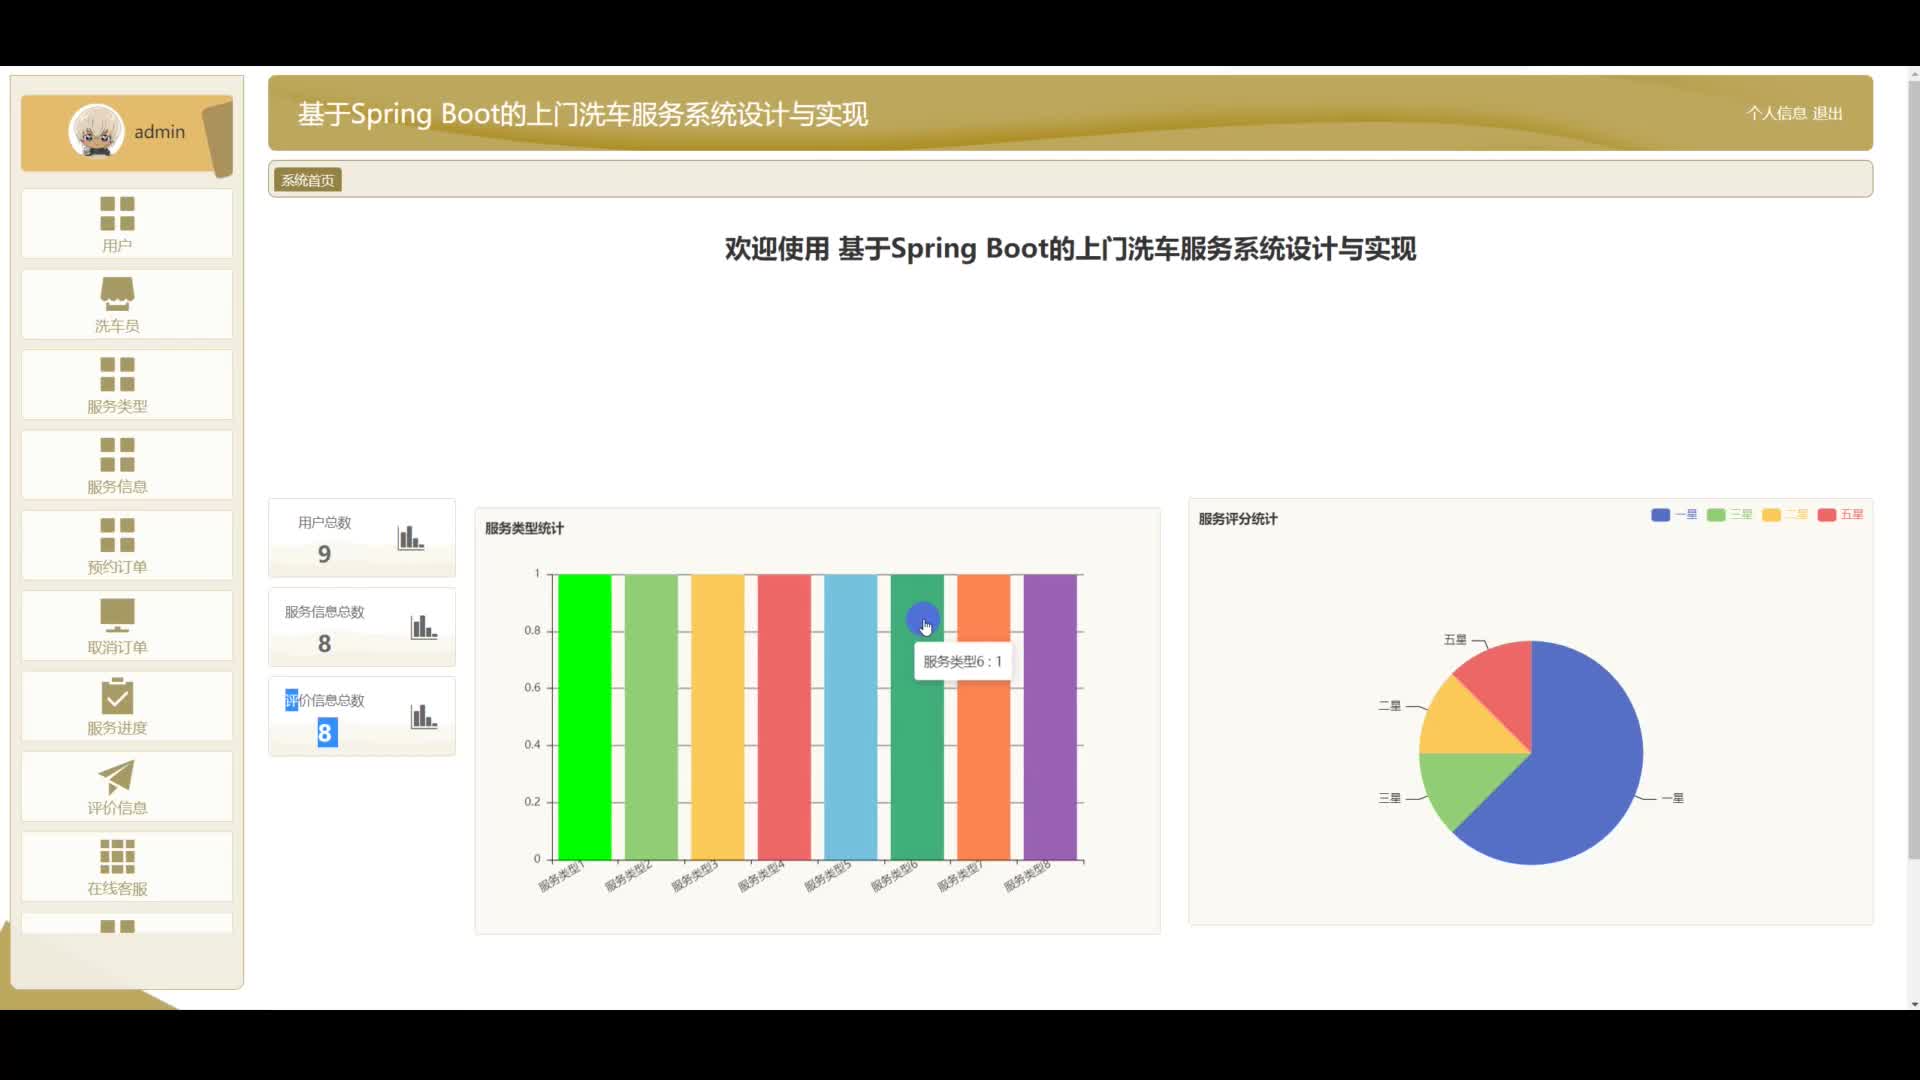Image resolution: width=1920 pixels, height=1080 pixels.
Task: Switch to the 系统首页 tab
Action: [308, 180]
